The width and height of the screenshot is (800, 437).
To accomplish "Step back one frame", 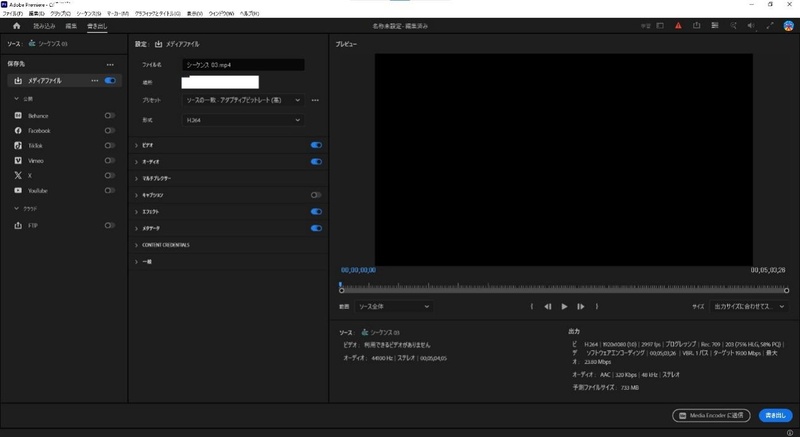I will pos(547,306).
